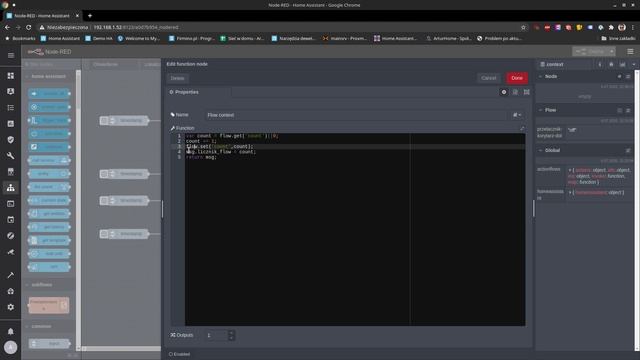
Task: Collapse the home assistant palette category
Action: [48, 76]
